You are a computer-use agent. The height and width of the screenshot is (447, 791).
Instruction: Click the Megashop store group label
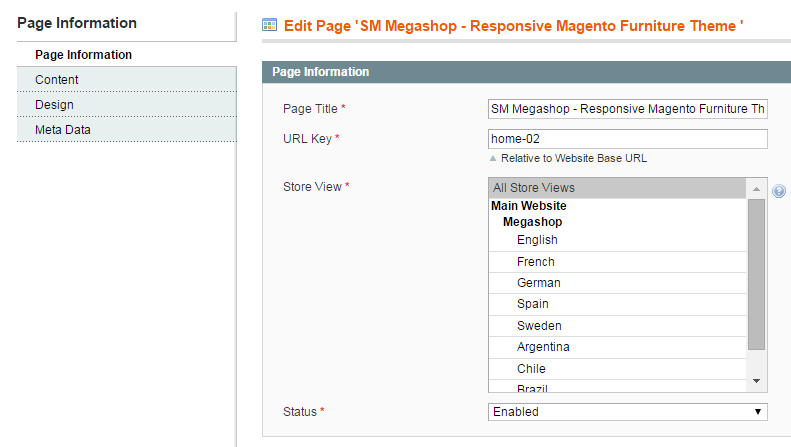click(532, 222)
